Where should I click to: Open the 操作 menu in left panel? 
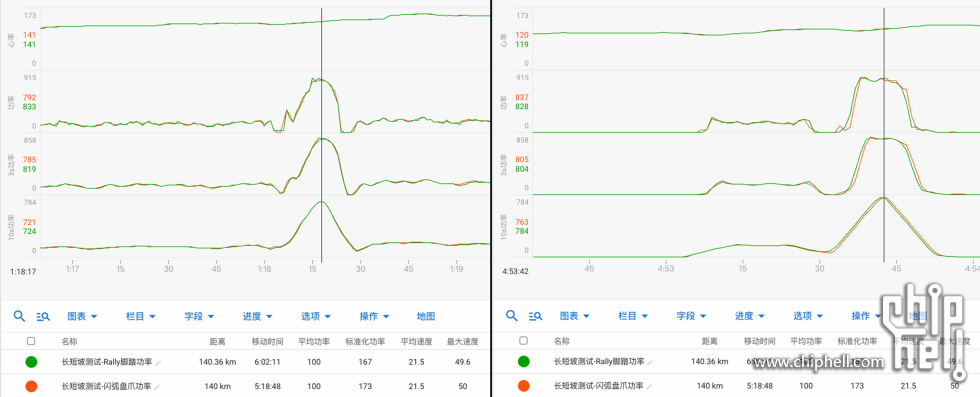[x=374, y=316]
